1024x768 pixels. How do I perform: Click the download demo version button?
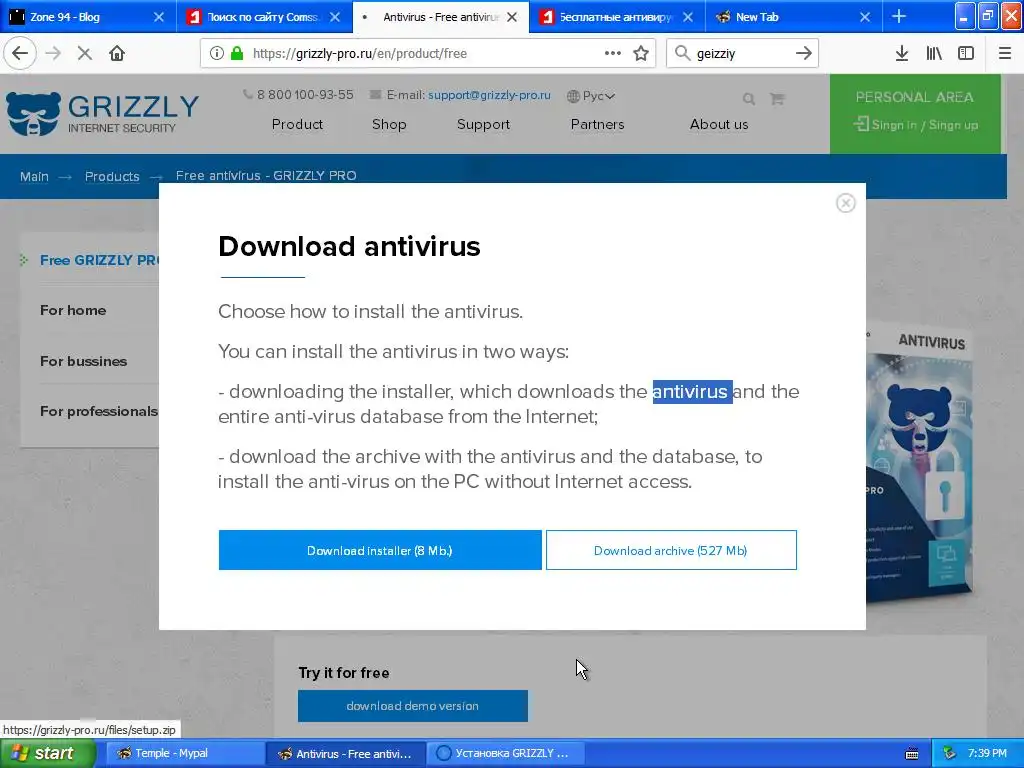coord(413,706)
